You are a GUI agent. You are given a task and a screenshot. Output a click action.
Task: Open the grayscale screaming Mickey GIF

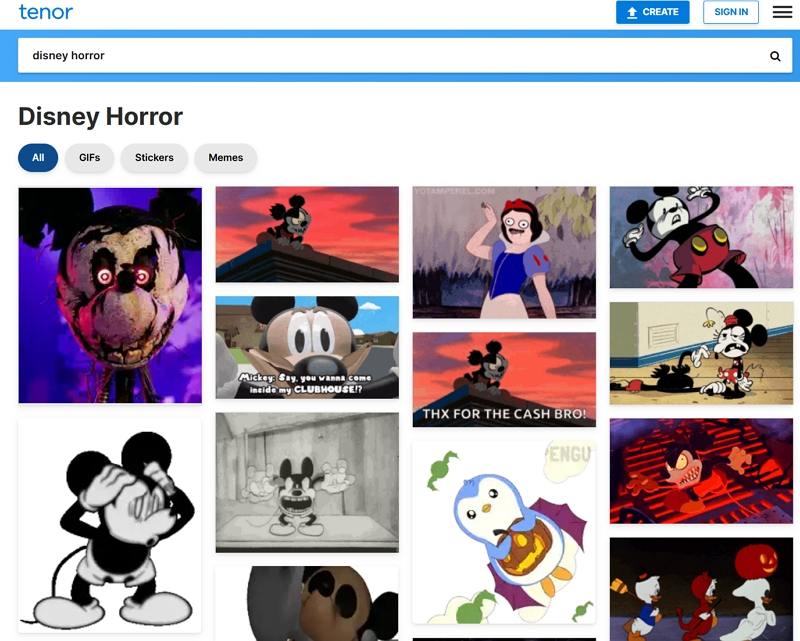point(307,483)
